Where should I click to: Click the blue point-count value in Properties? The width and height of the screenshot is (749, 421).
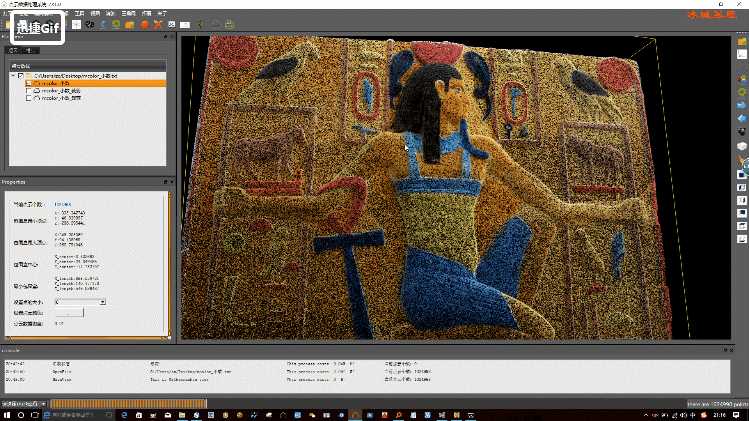pyautogui.click(x=63, y=205)
